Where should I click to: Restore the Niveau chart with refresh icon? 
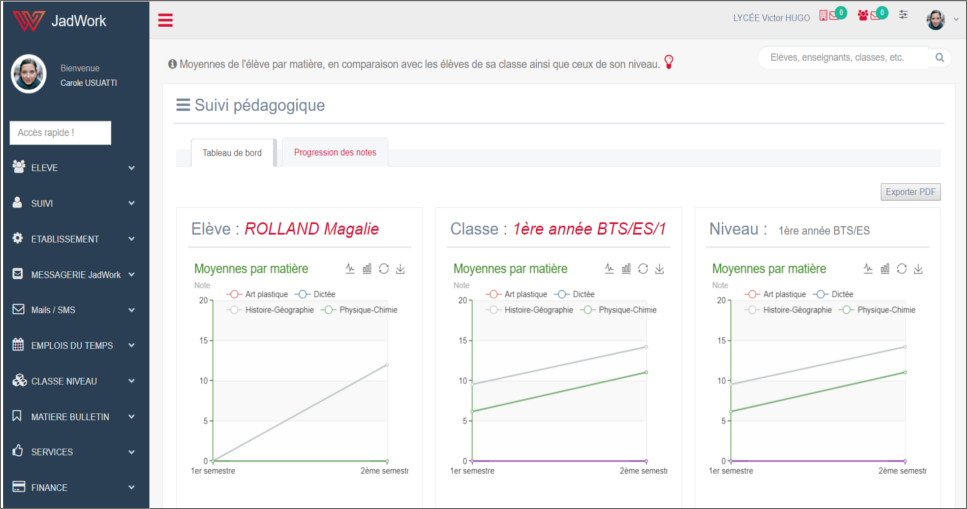click(x=902, y=268)
